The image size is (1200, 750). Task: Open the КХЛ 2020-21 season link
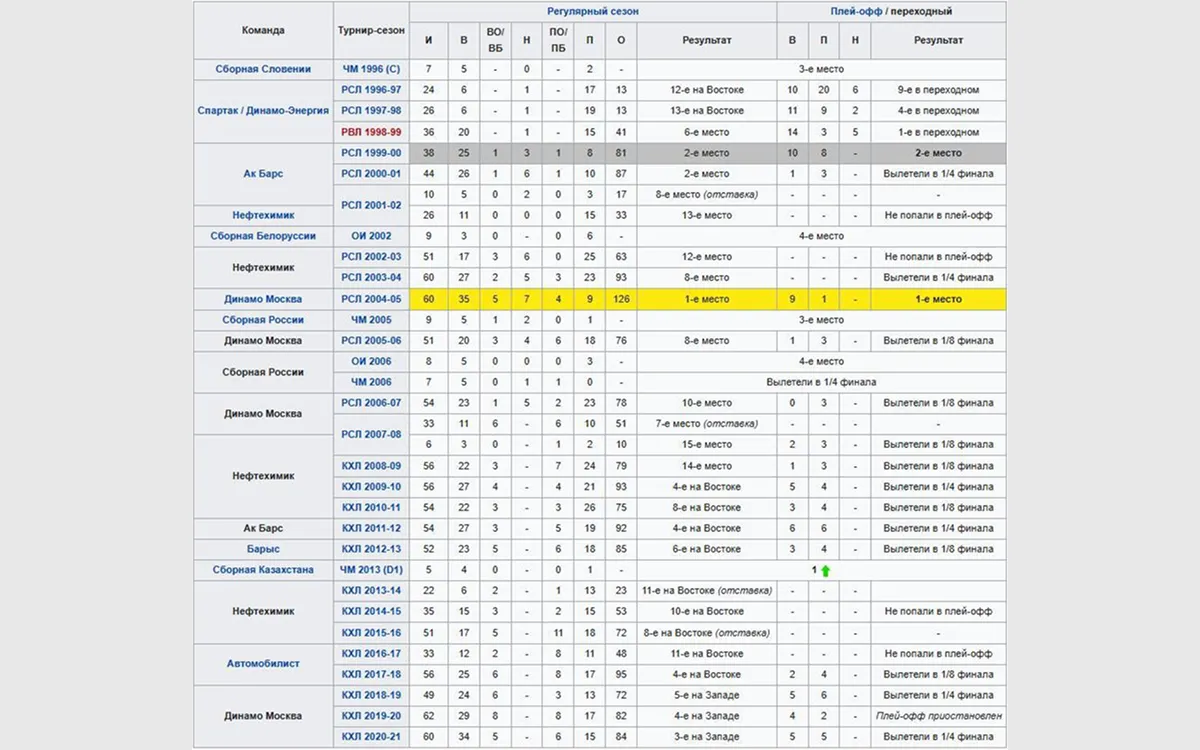click(x=371, y=737)
